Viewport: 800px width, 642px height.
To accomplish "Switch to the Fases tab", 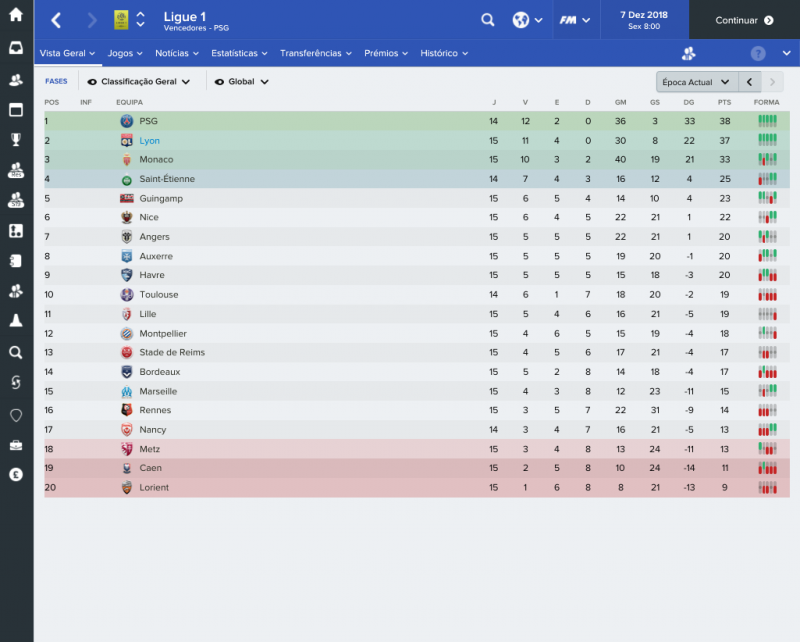I will (x=56, y=81).
